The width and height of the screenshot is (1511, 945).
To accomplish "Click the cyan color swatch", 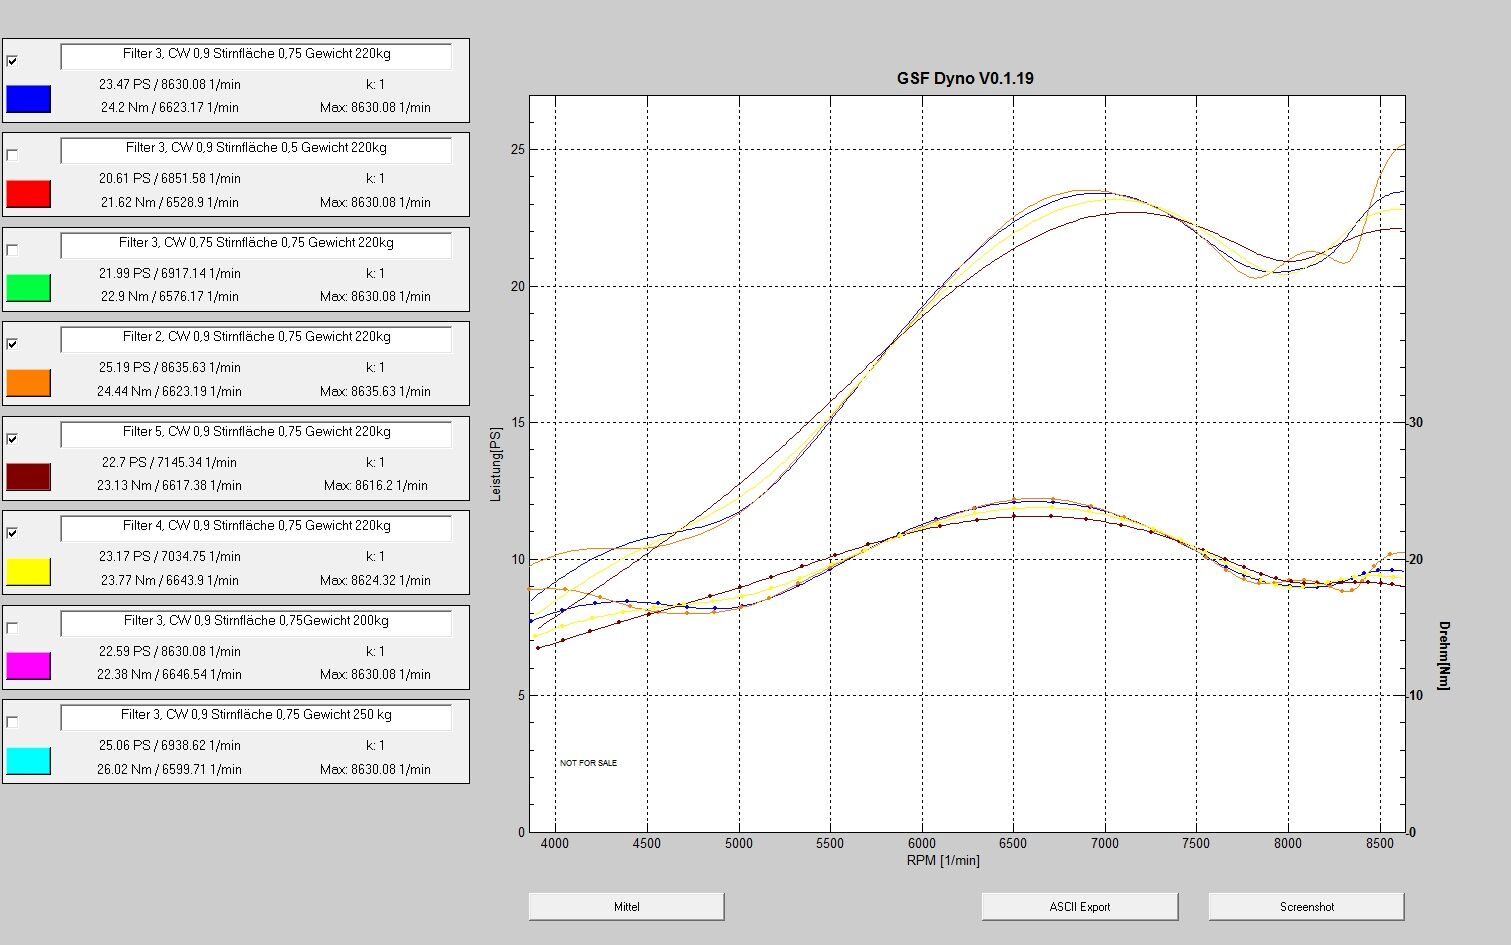I will pyautogui.click(x=28, y=760).
